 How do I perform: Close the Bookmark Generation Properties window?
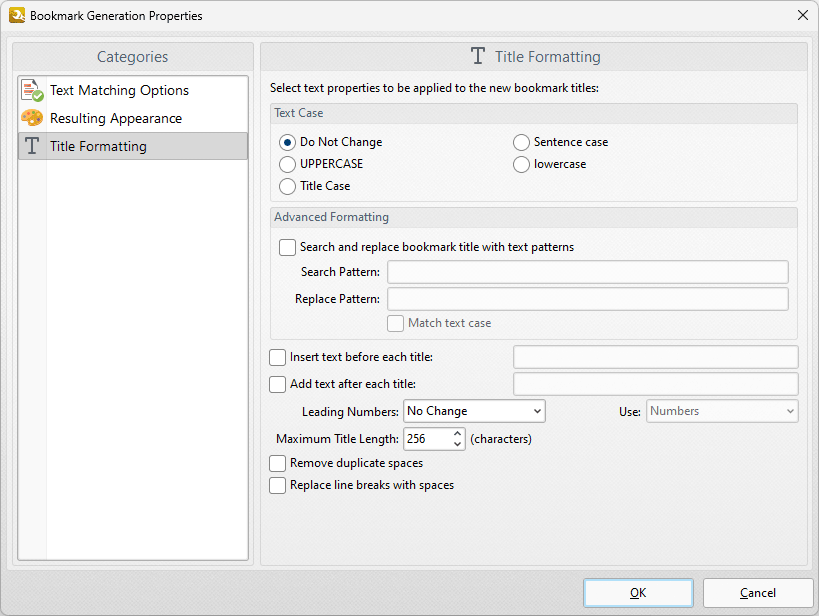803,15
